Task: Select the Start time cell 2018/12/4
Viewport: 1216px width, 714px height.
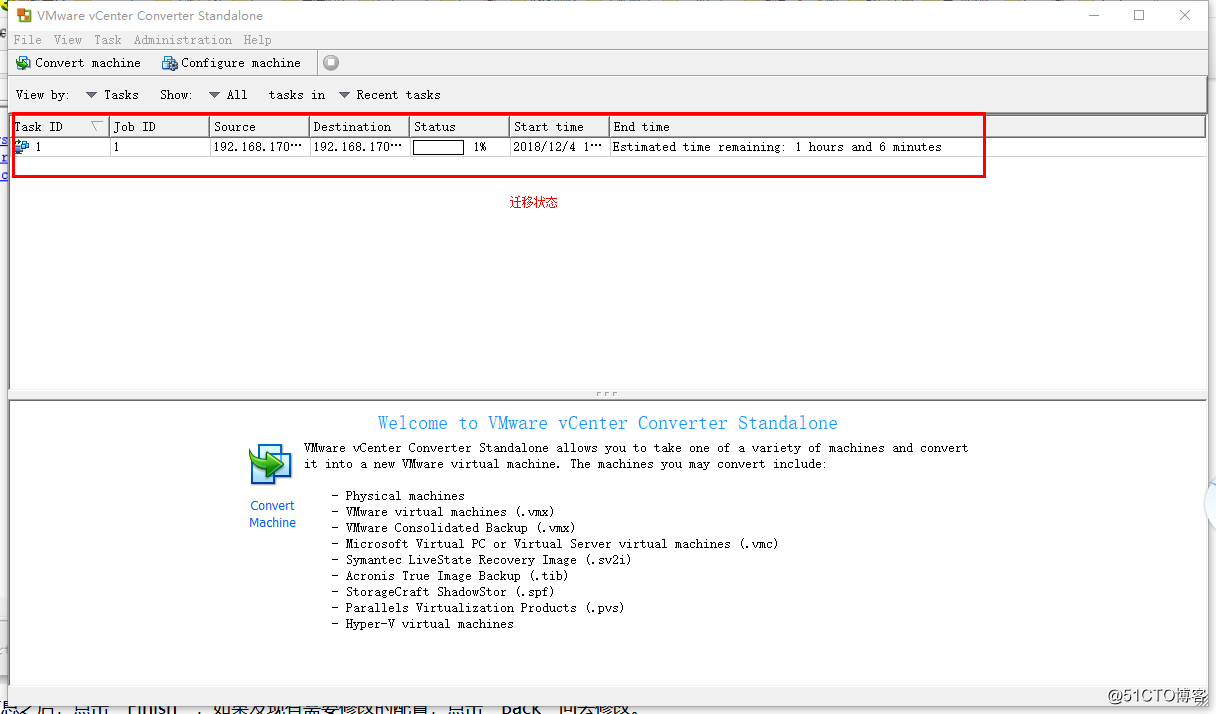Action: pos(558,147)
